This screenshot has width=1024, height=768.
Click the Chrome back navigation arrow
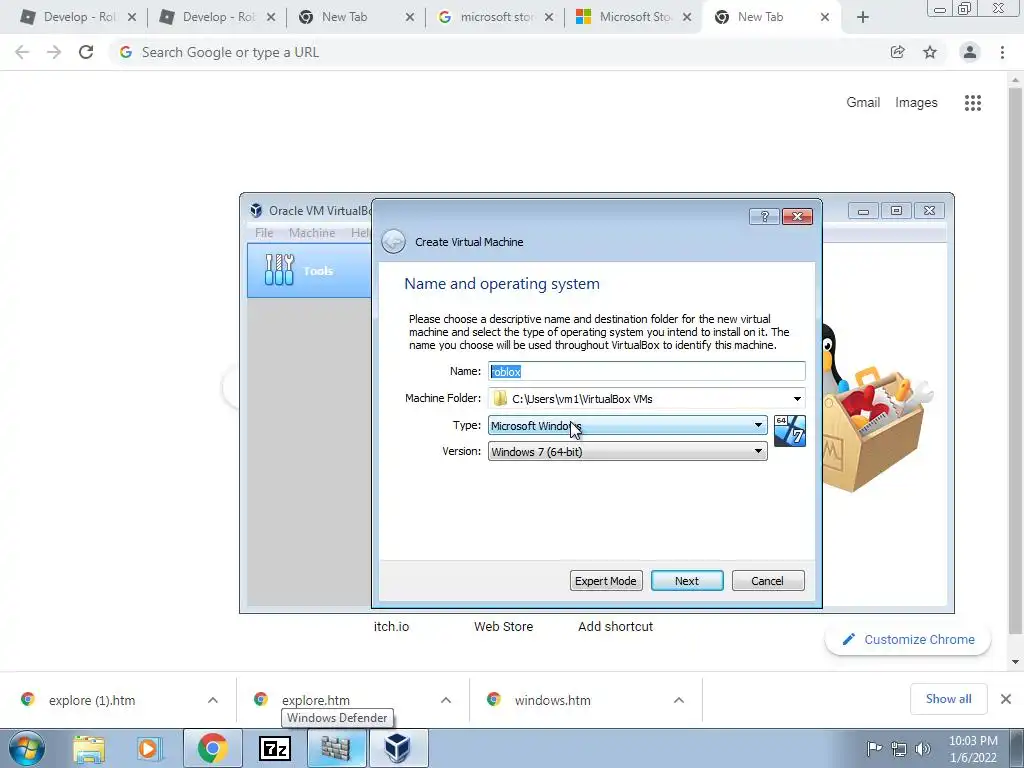[x=22, y=52]
